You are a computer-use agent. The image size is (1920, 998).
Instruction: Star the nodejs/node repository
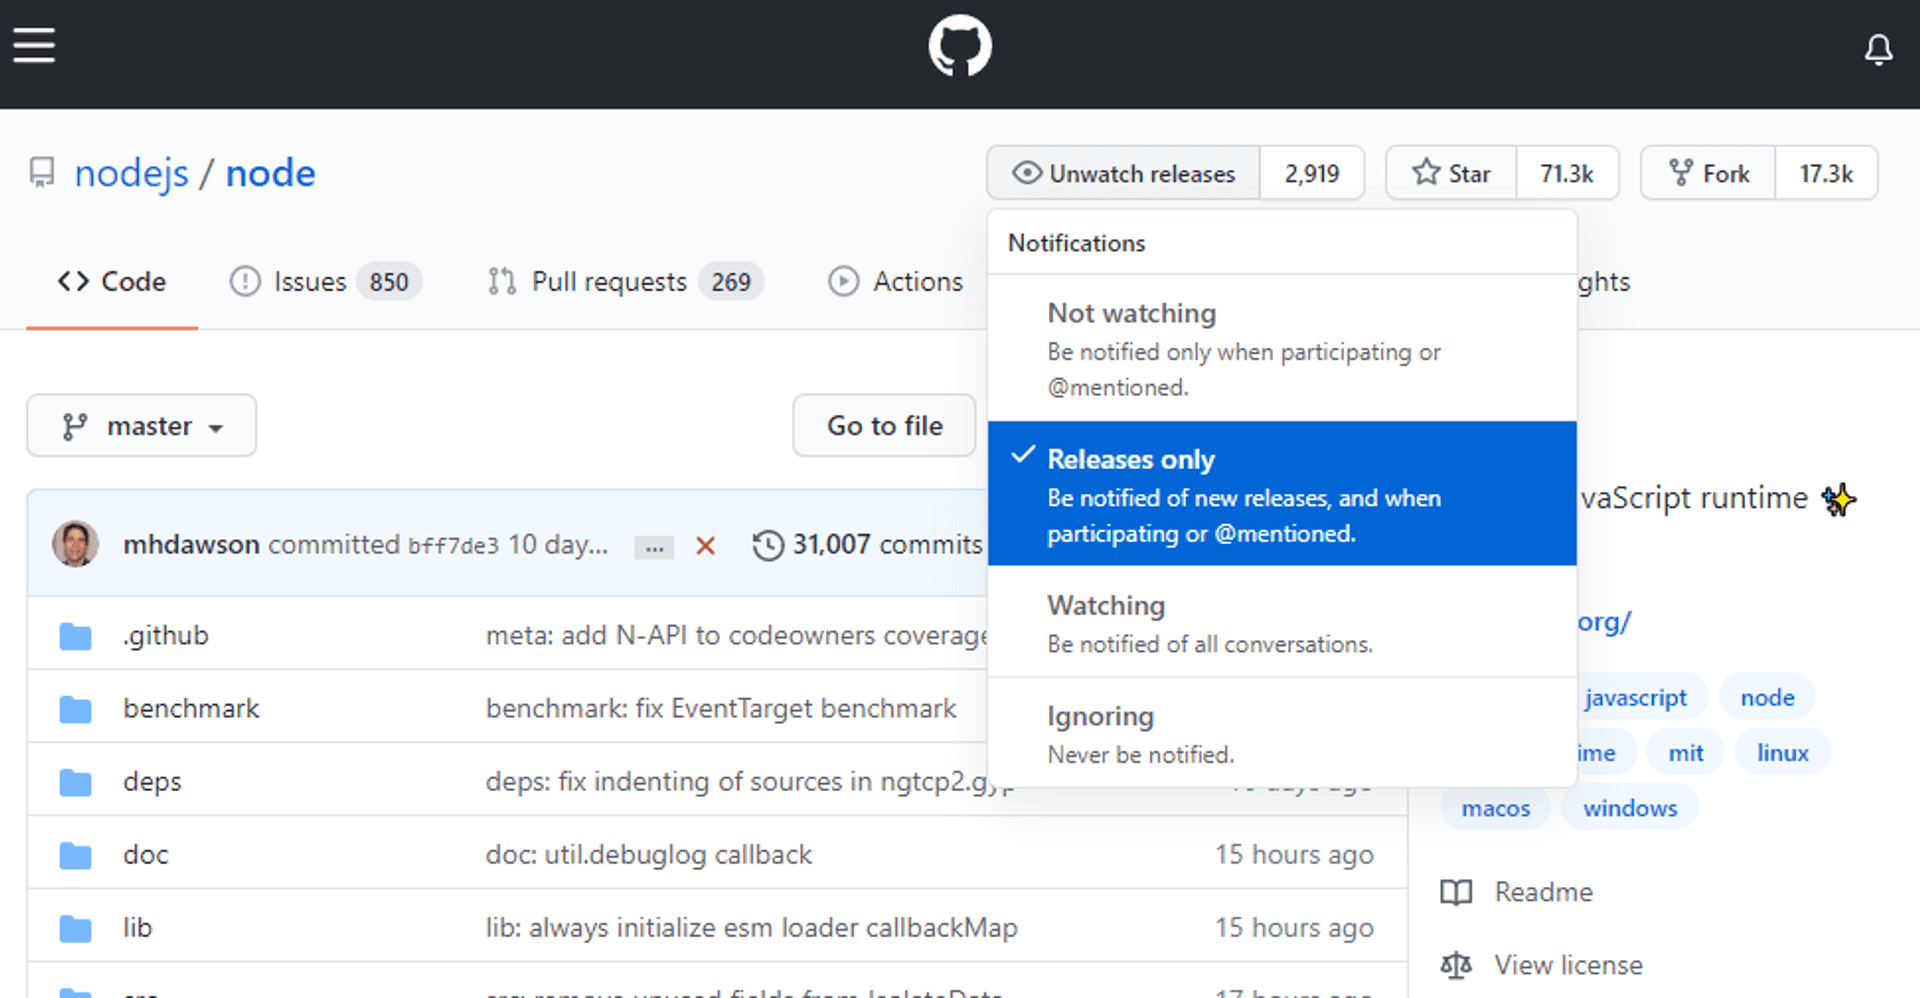pos(1450,172)
